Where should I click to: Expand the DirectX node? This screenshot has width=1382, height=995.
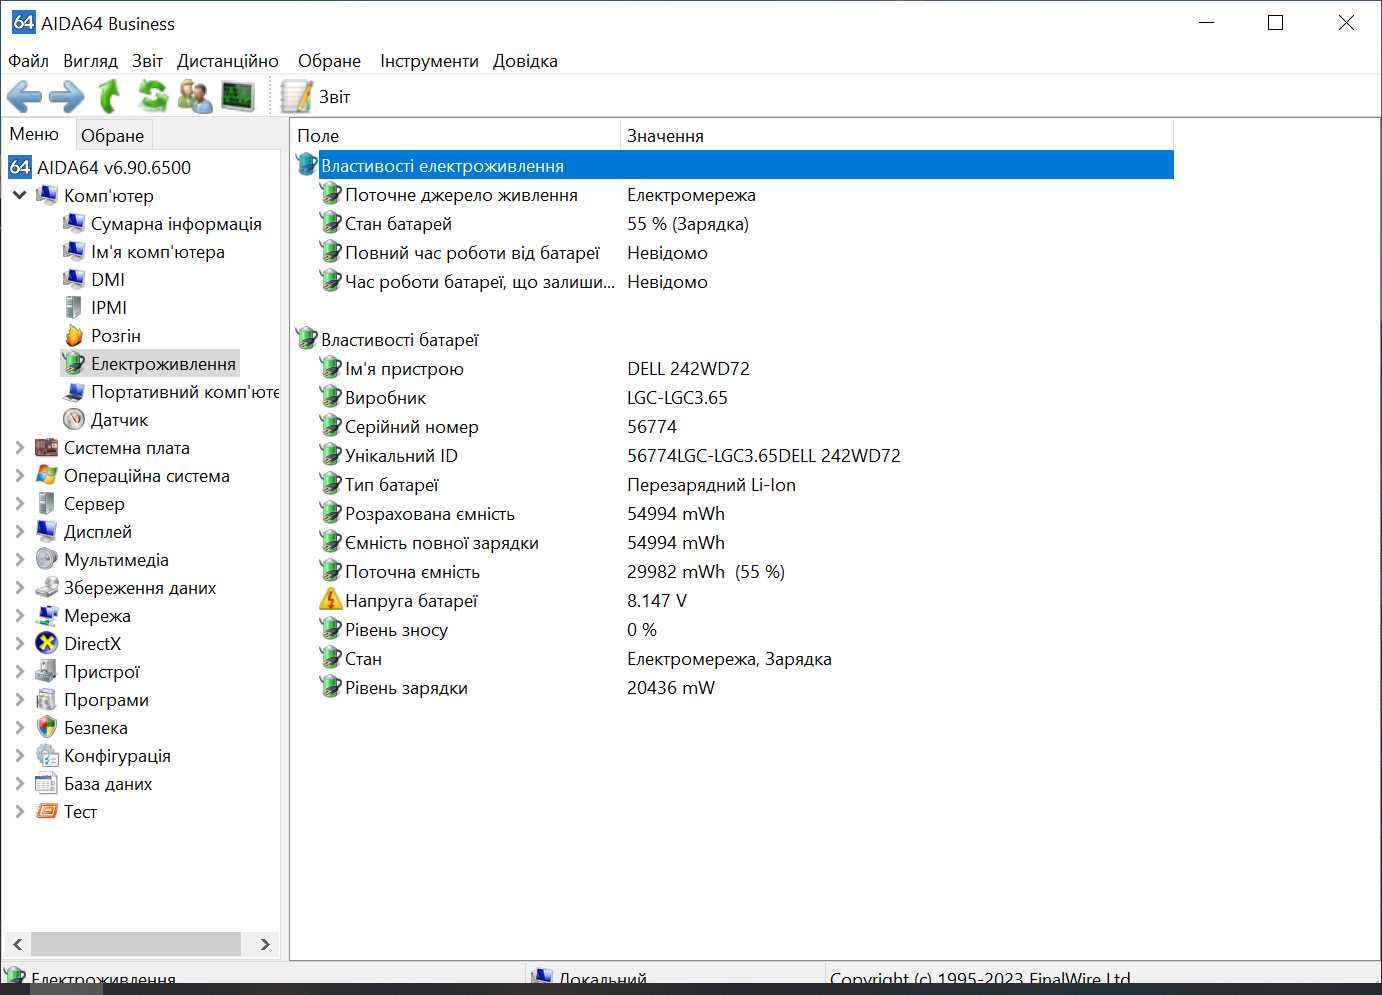19,644
